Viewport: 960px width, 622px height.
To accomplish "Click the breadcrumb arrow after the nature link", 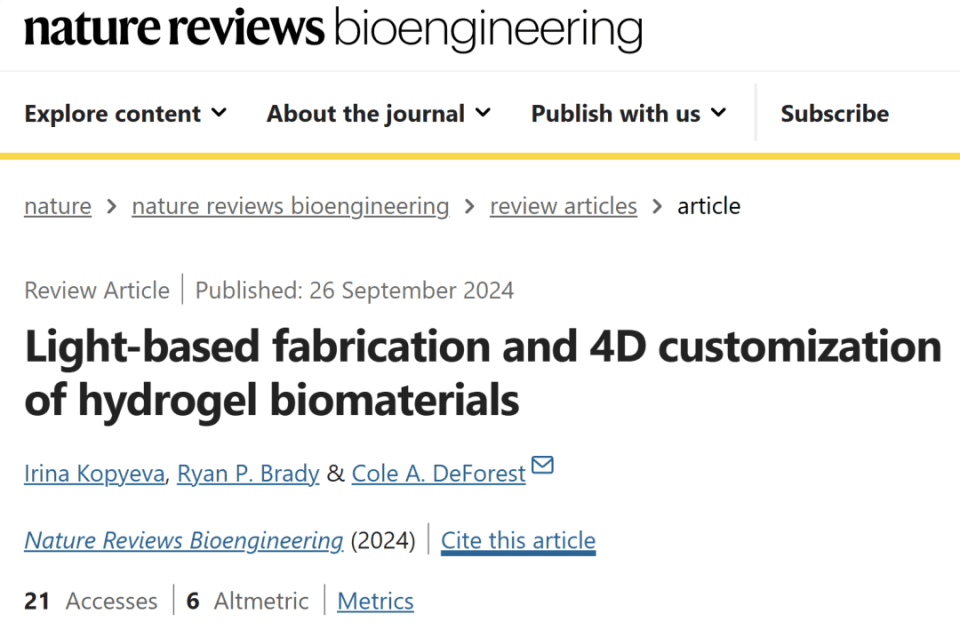I will tap(111, 206).
